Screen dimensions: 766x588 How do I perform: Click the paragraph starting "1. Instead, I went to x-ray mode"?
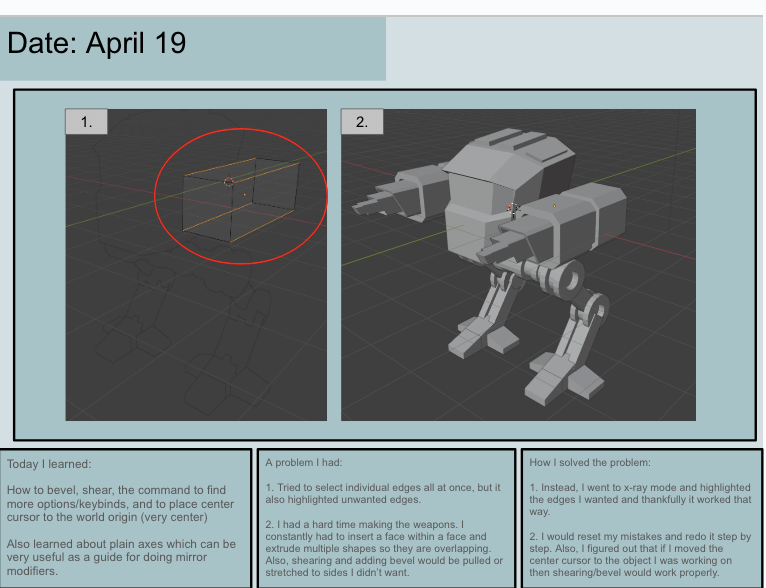pos(640,500)
